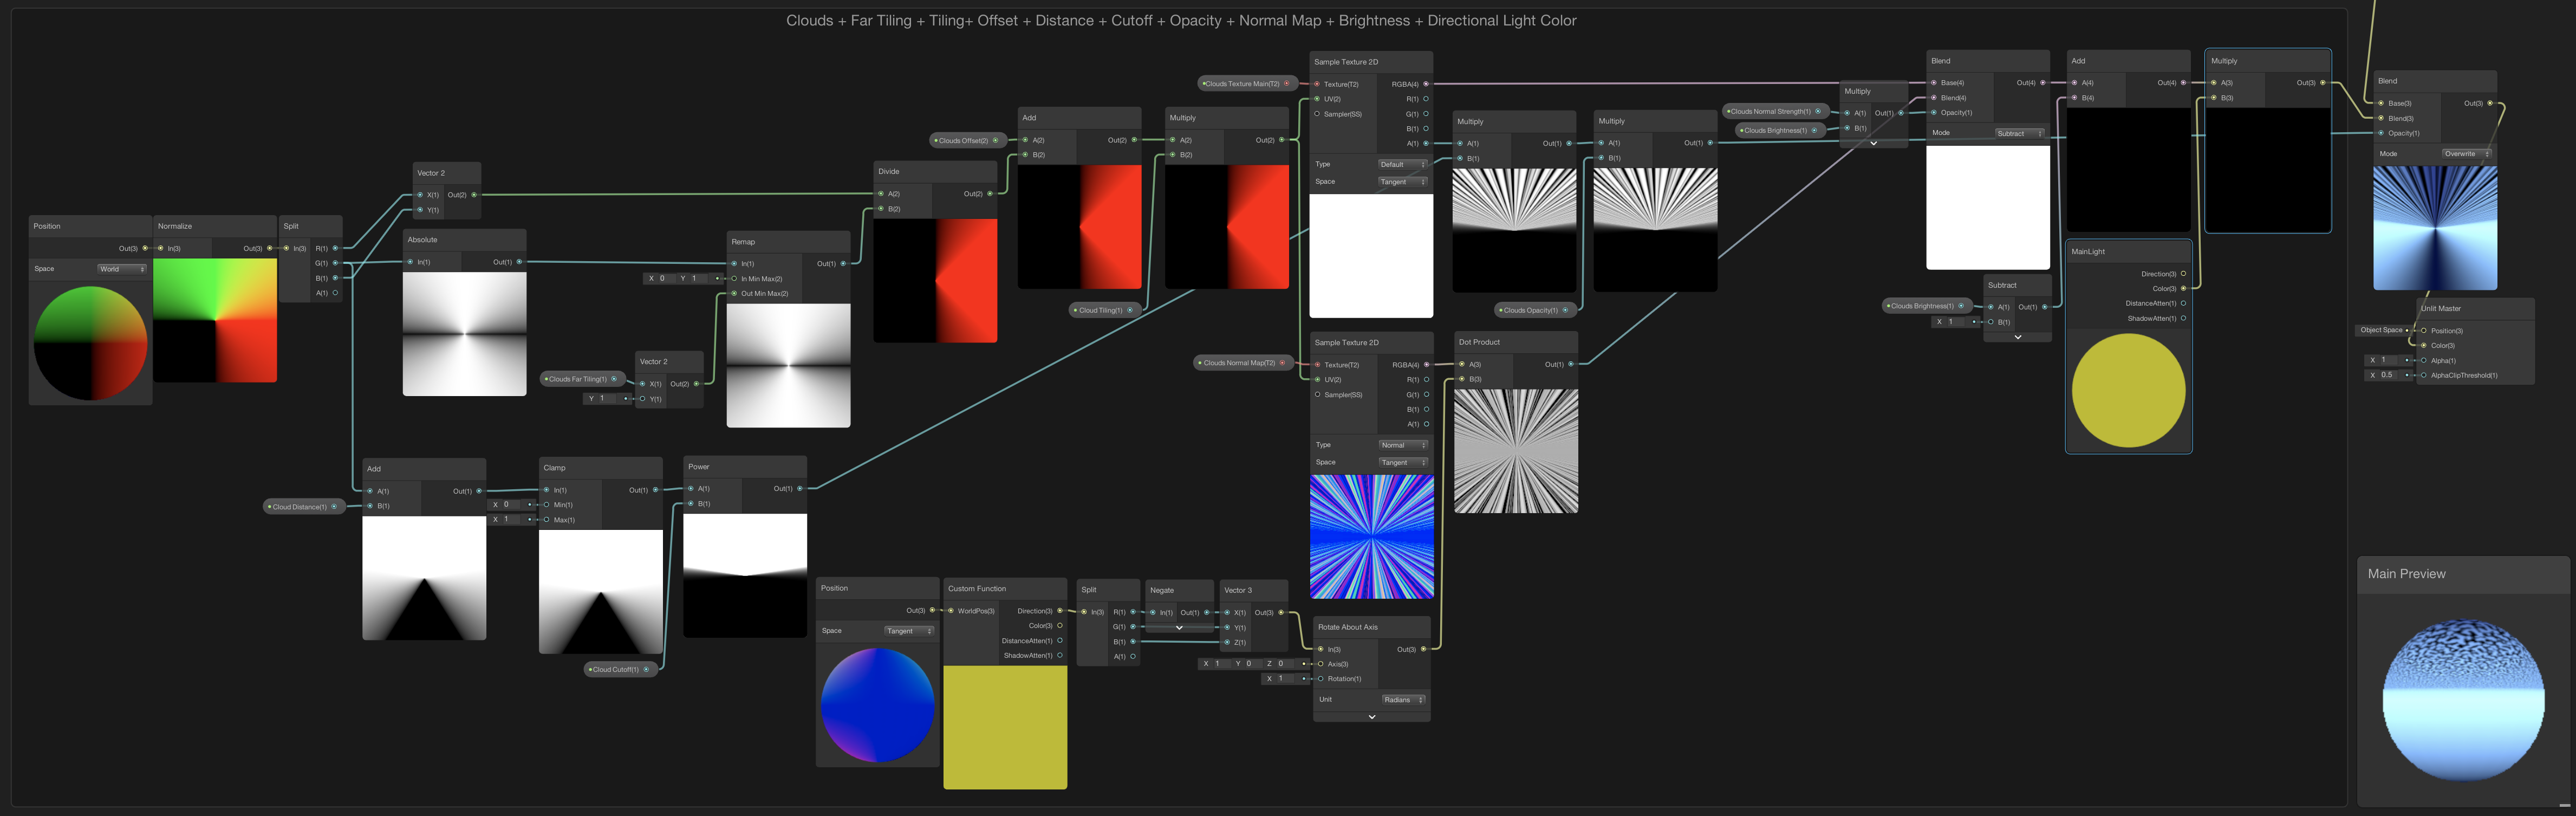Click the Alpha(1) input port on the Unlit Master node
This screenshot has width=2576, height=816.
click(x=2424, y=360)
